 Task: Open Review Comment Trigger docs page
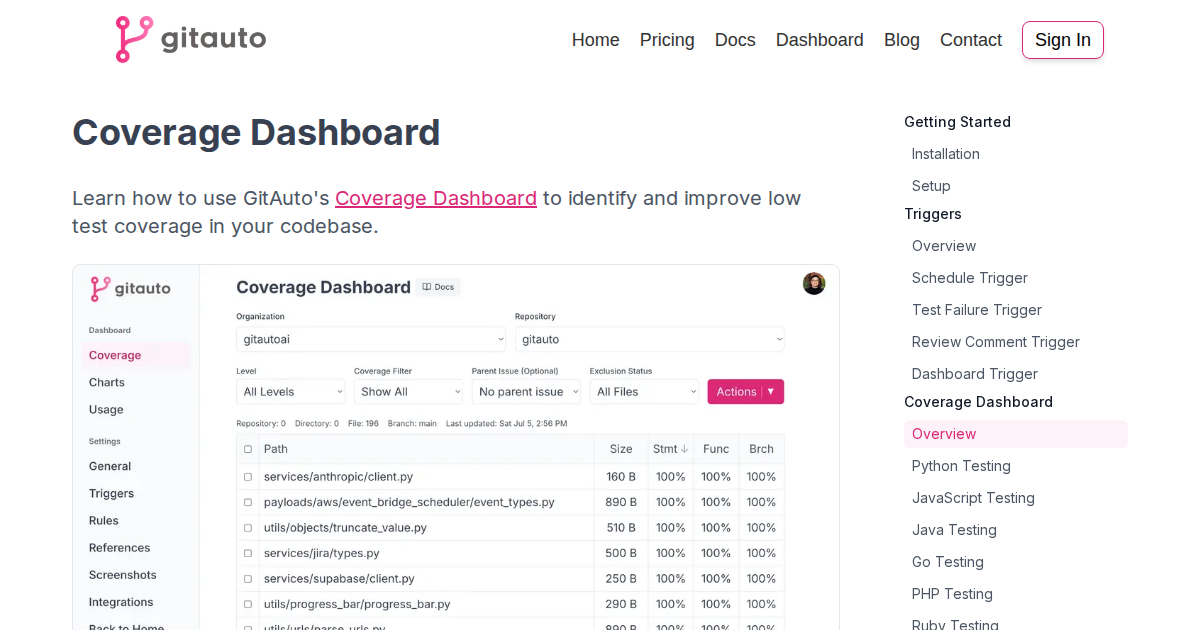tap(996, 342)
